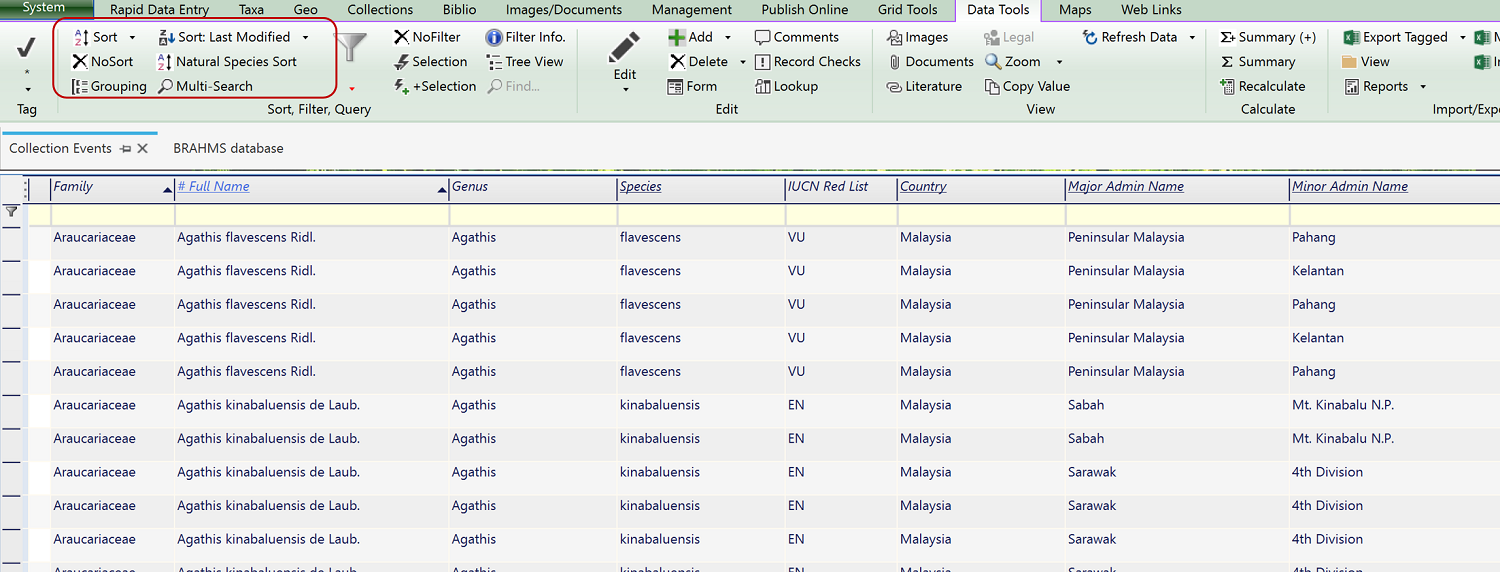The height and width of the screenshot is (572, 1500).
Task: Open the Tag dropdown arrow
Action: click(x=27, y=89)
